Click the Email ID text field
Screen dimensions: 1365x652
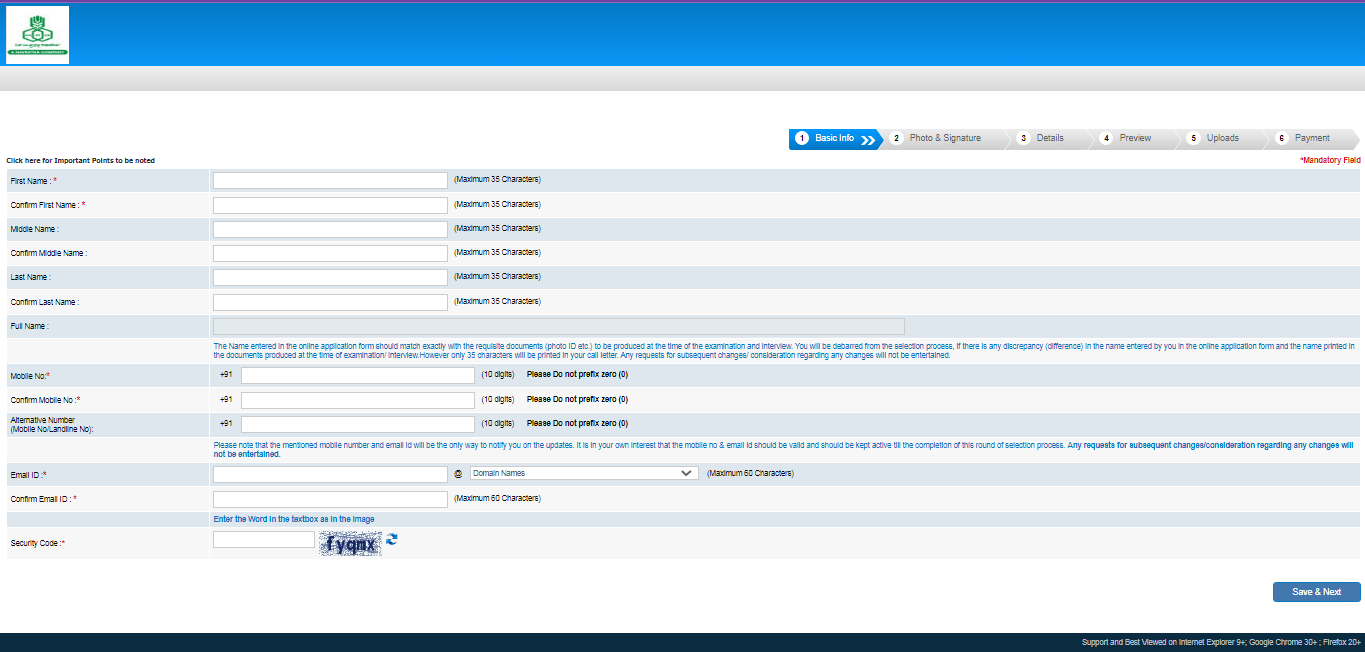330,474
